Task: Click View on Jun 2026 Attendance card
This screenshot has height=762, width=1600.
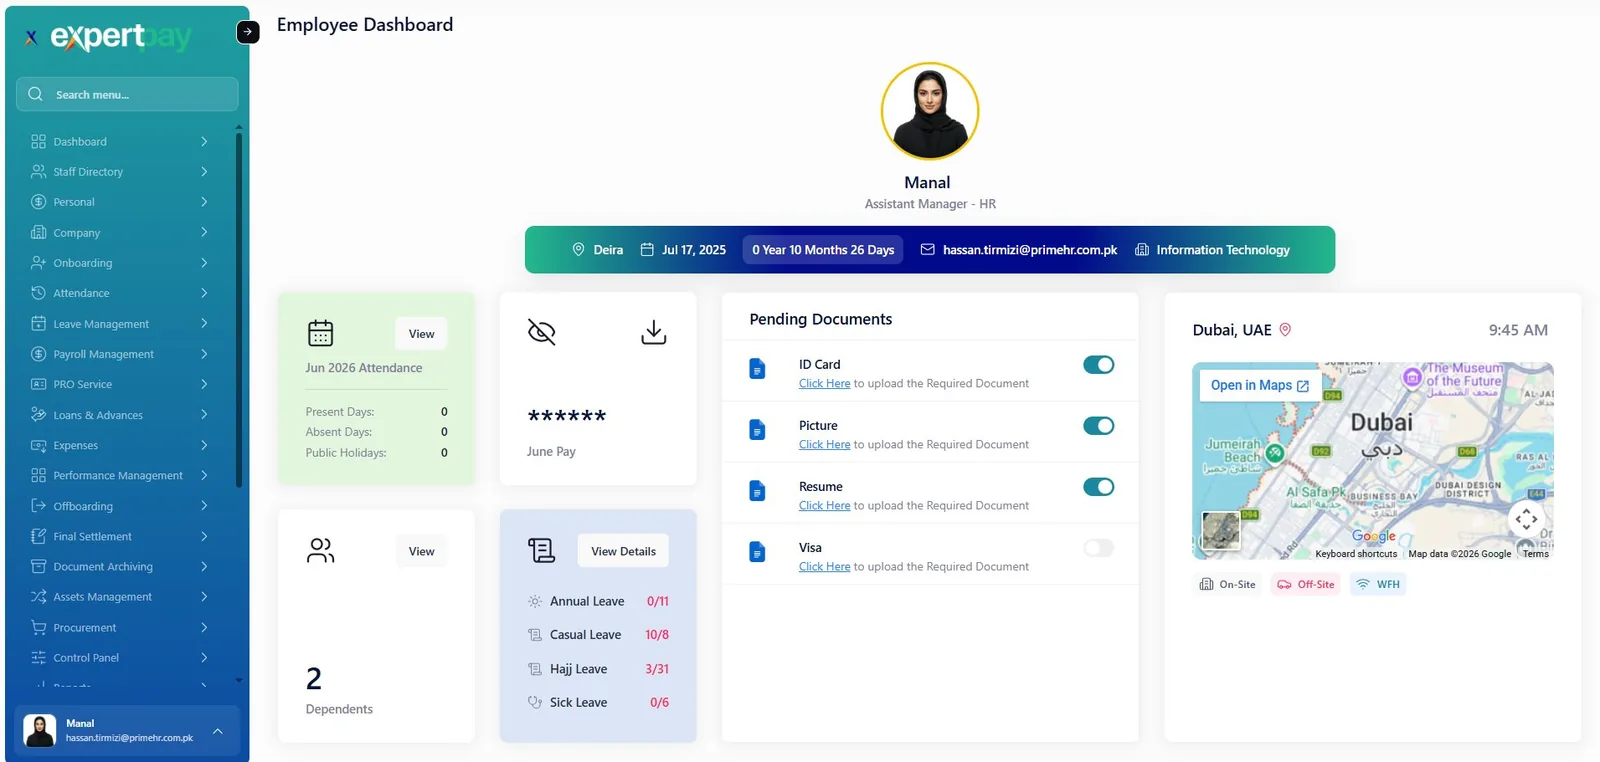Action: pos(421,334)
